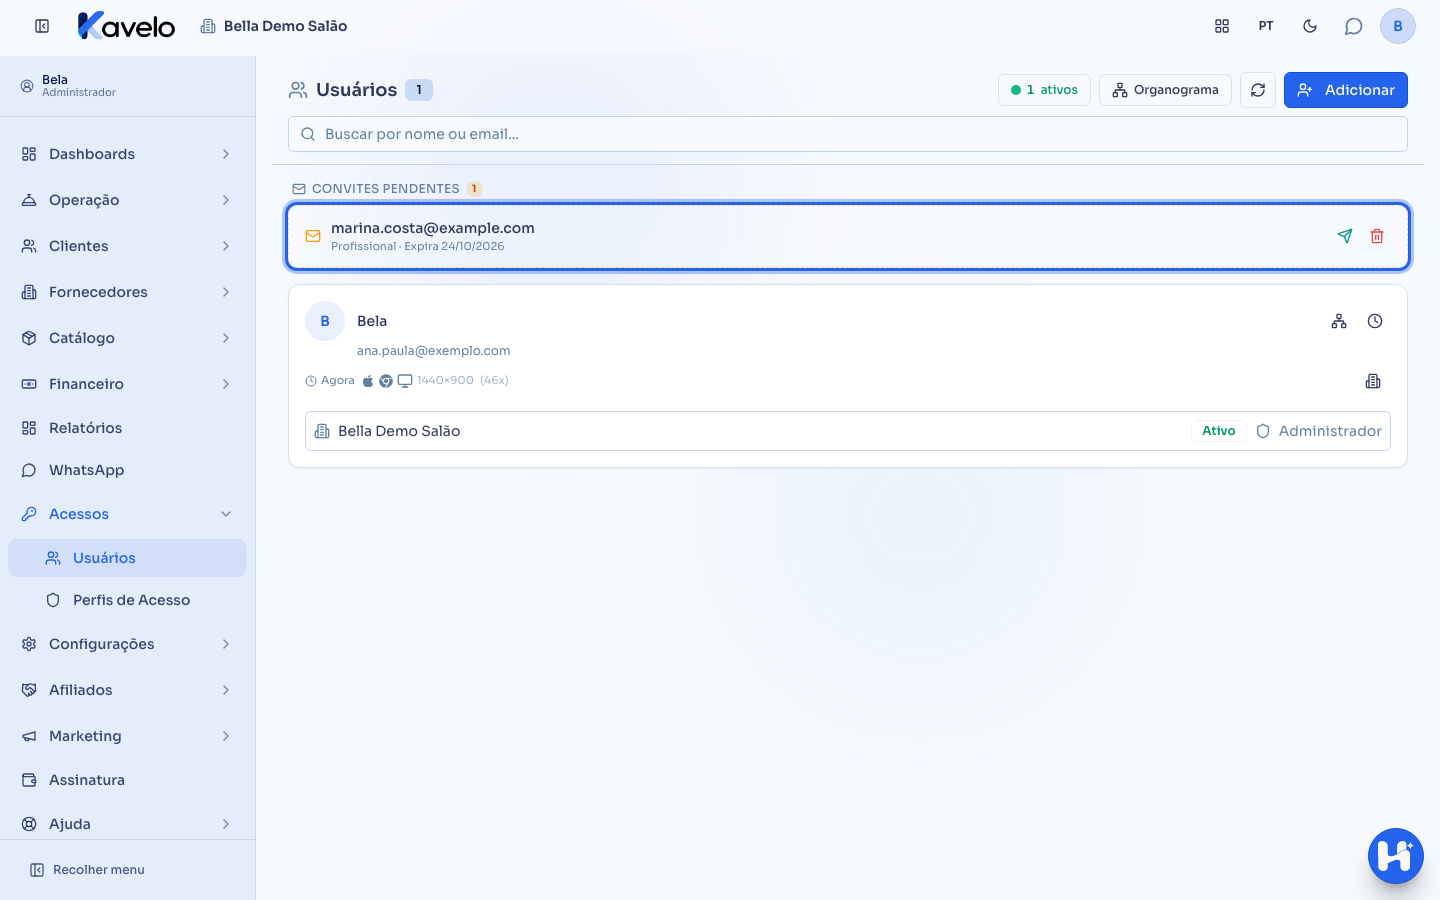The height and width of the screenshot is (900, 1440).
Task: Expand the Clientes menu
Action: point(127,246)
